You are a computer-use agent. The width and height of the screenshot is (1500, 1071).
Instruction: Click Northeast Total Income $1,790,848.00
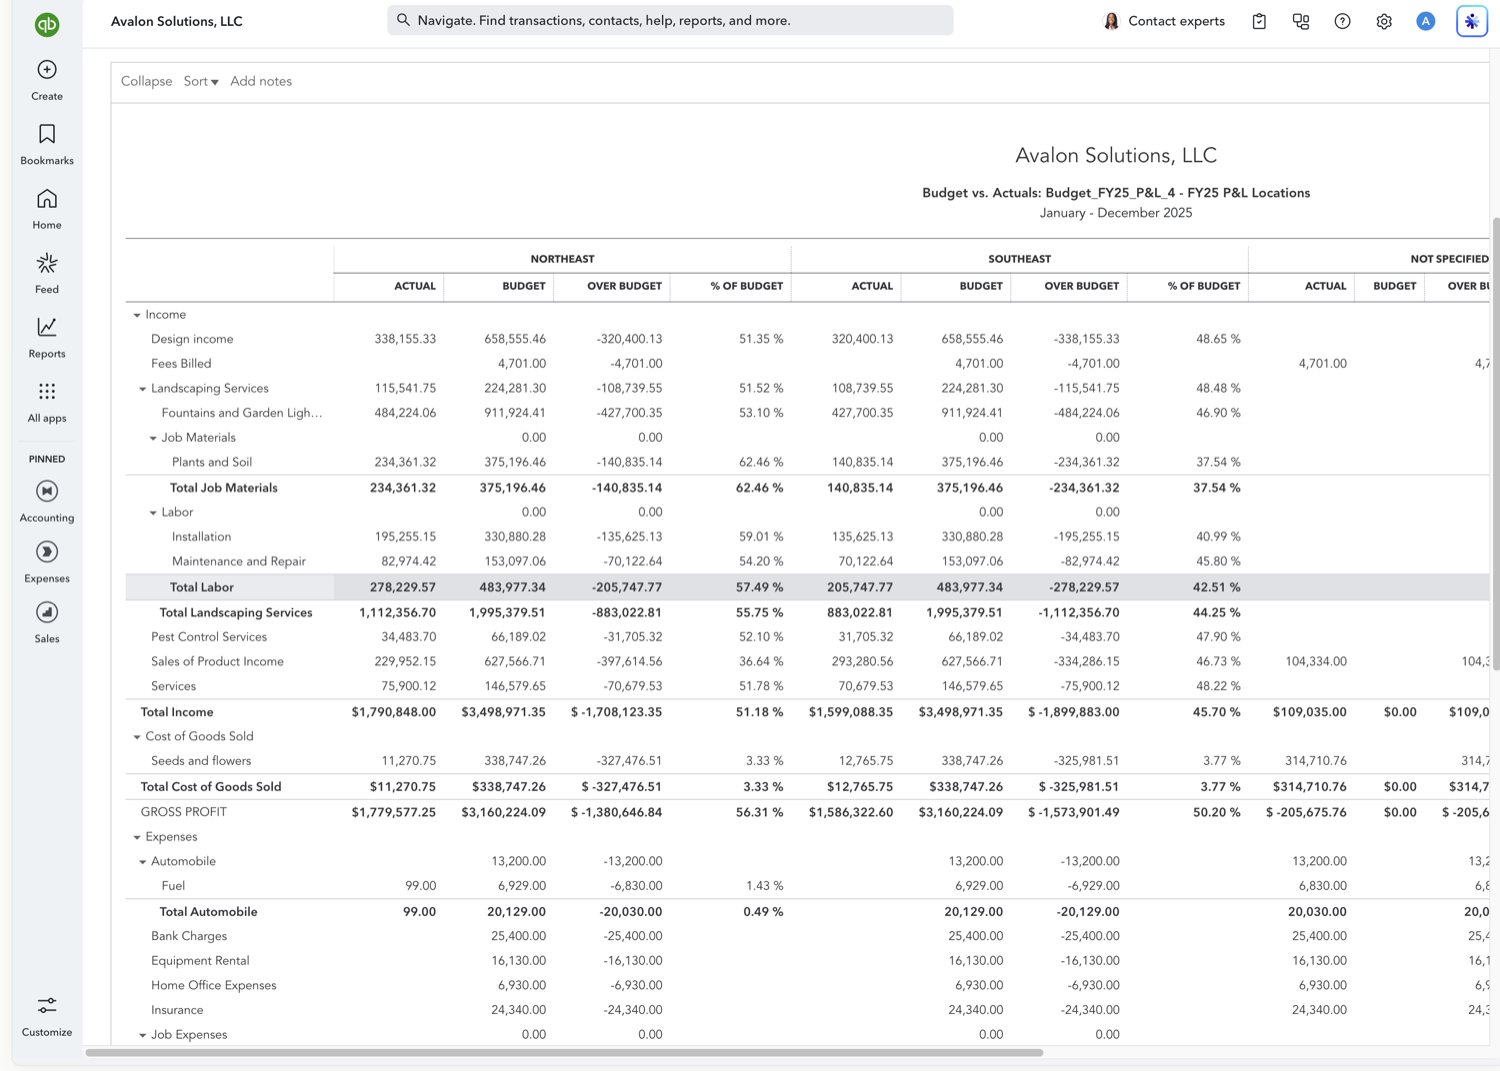[x=394, y=712]
